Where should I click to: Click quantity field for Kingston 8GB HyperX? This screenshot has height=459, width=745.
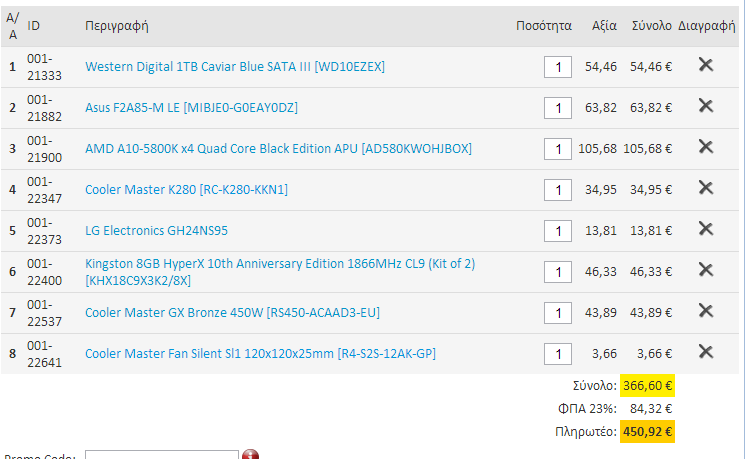pyautogui.click(x=558, y=272)
